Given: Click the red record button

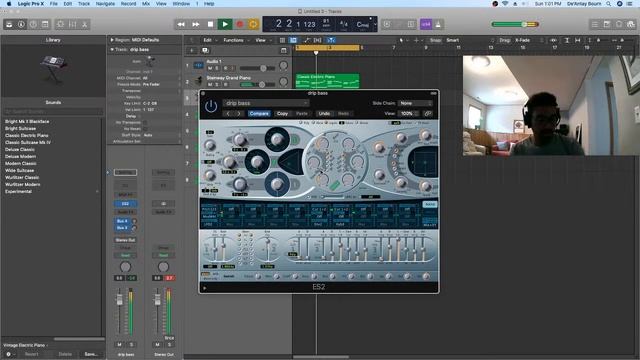Looking at the screenshot, I should (240, 24).
